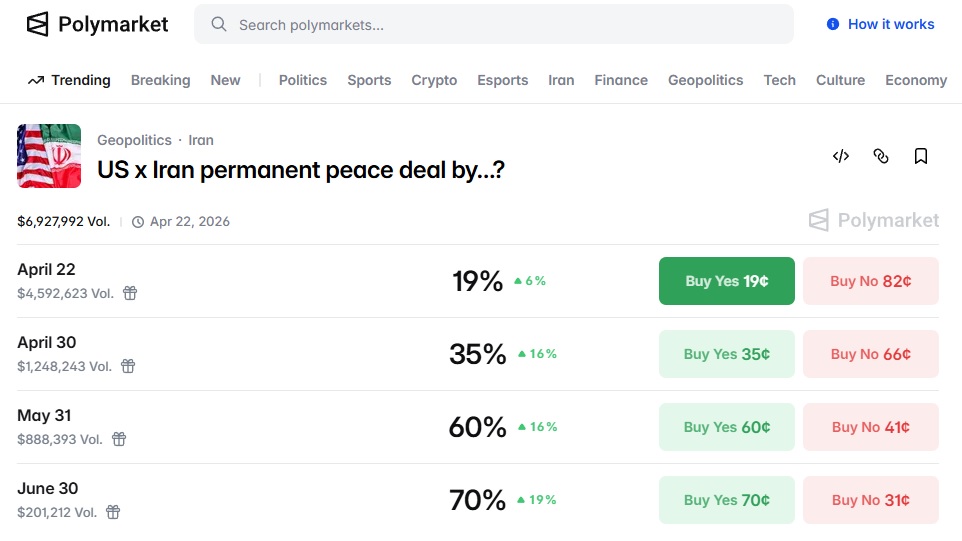Open the Iran breadcrumb link
This screenshot has height=541, width=962.
201,140
